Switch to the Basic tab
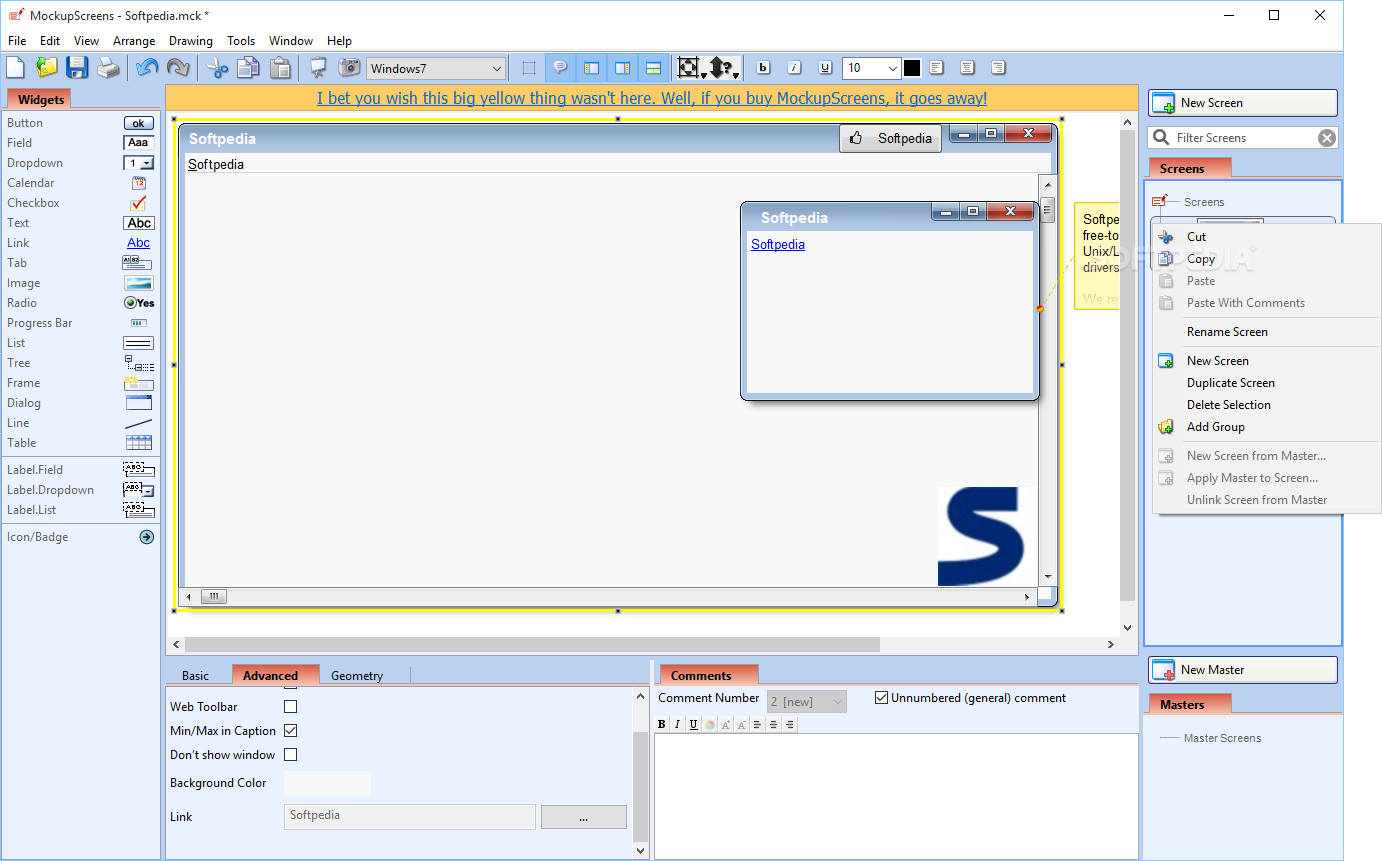The height and width of the screenshot is (861, 1382). [195, 676]
